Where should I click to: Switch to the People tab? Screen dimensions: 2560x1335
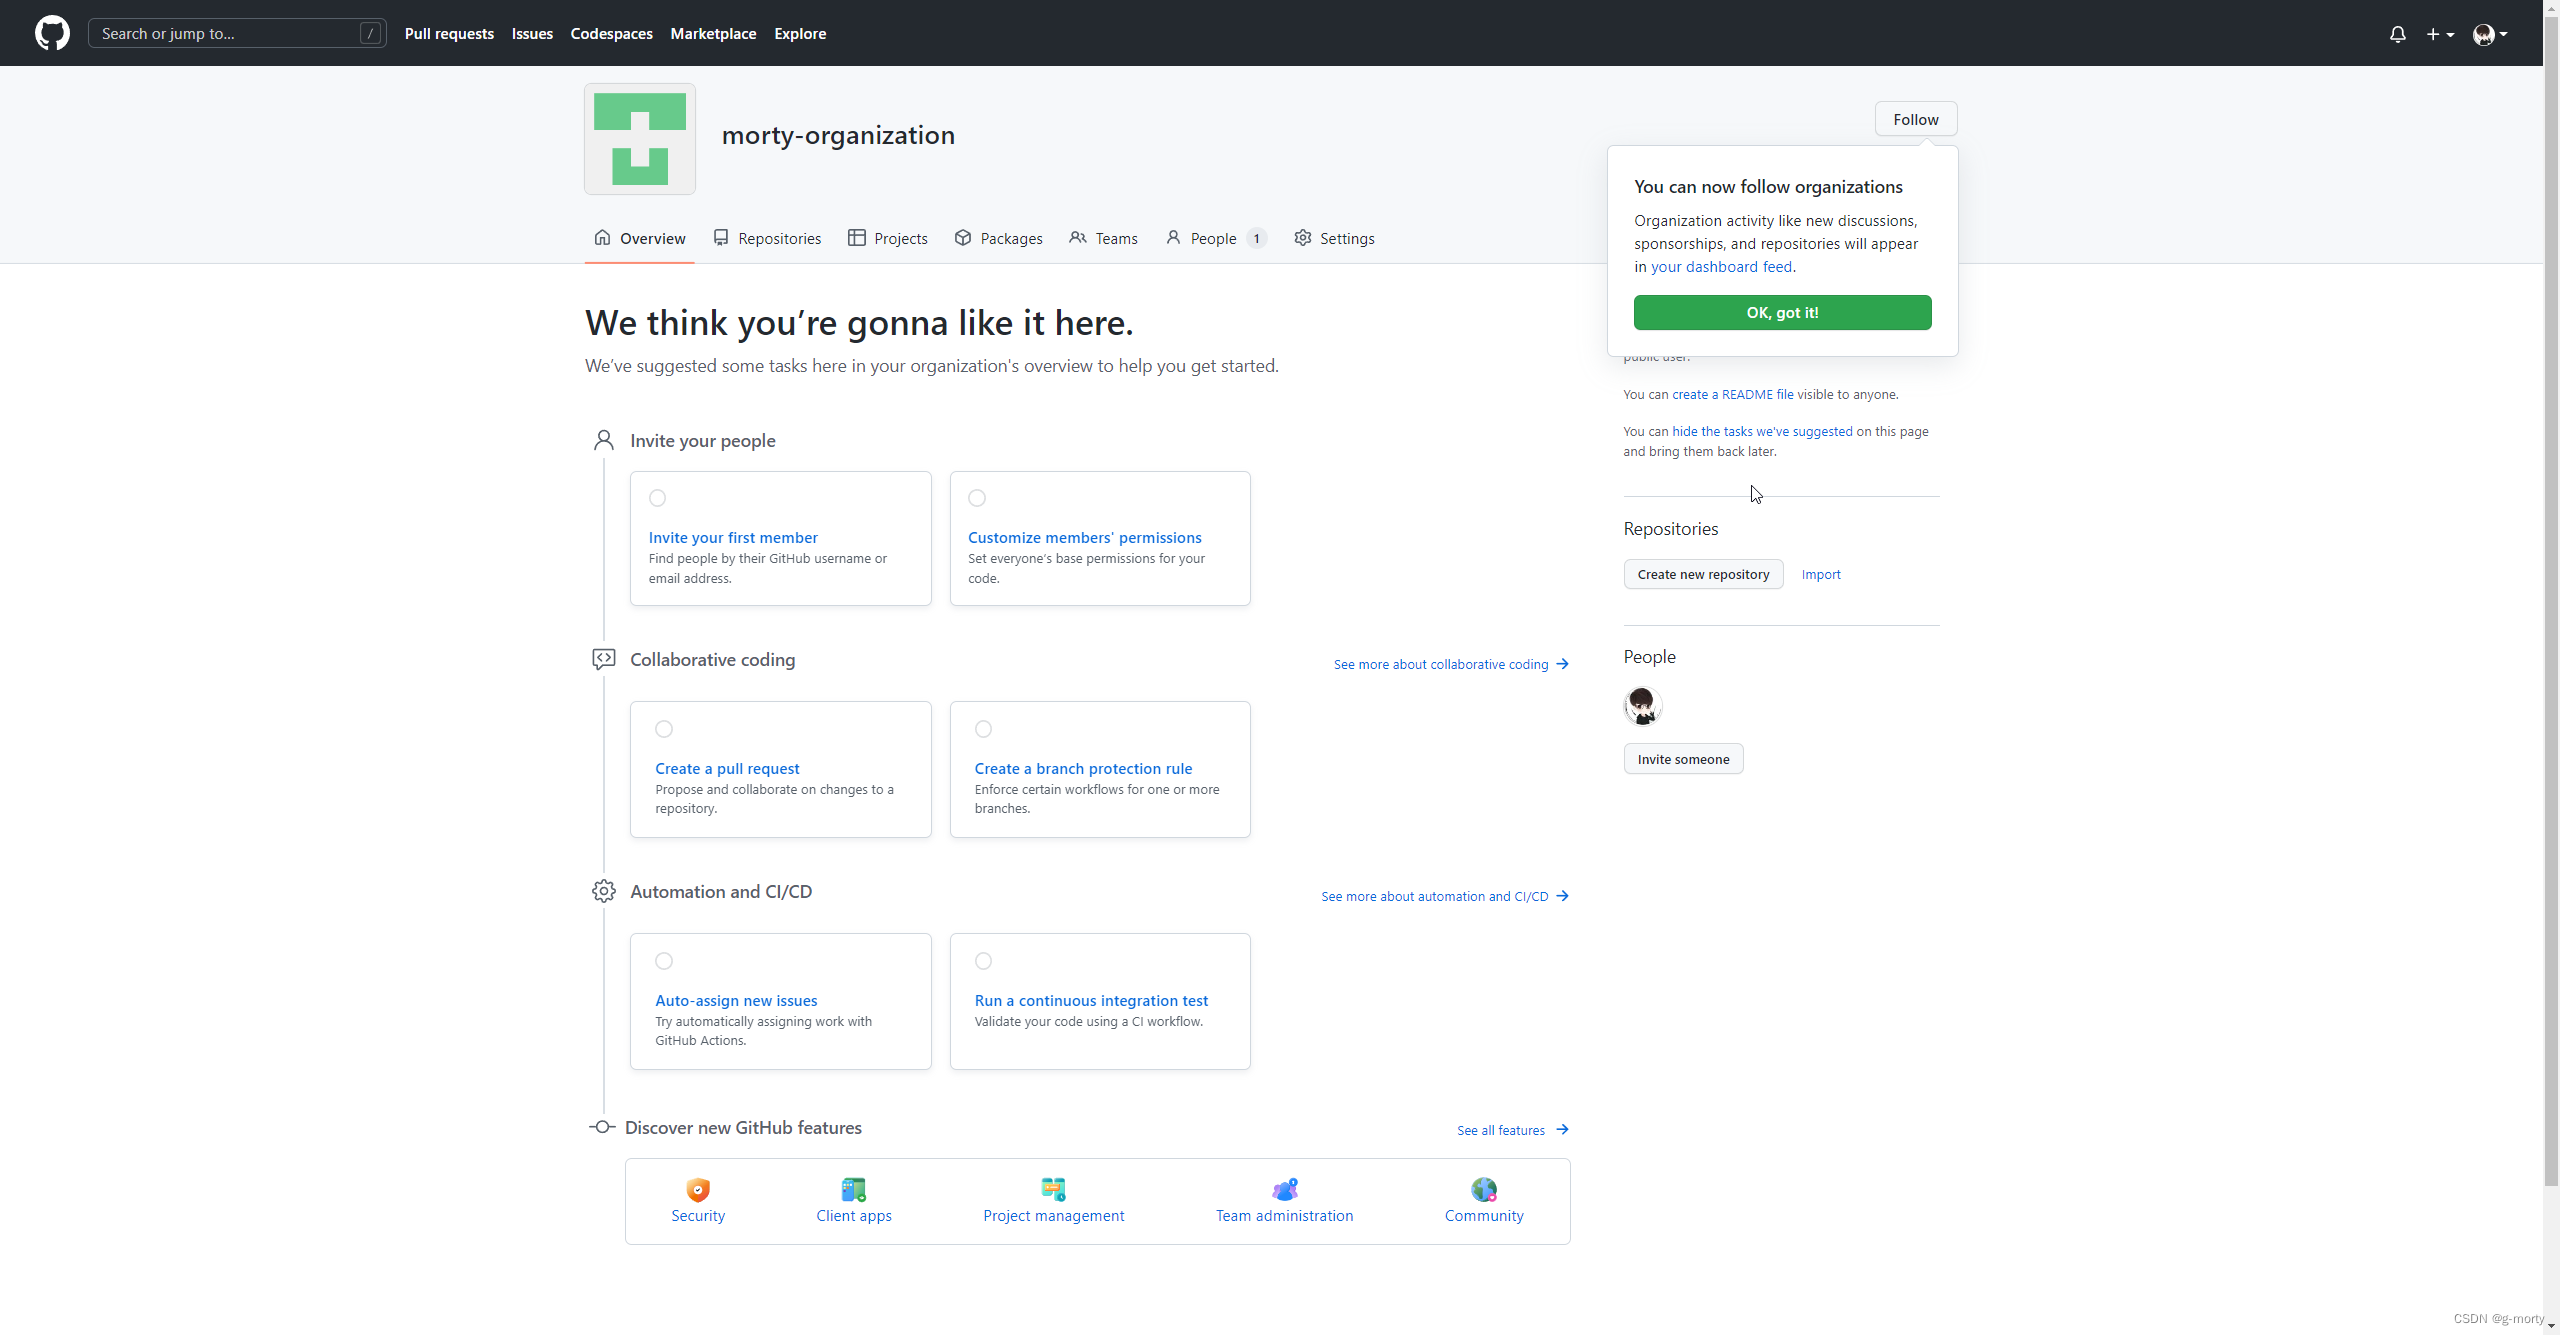click(1216, 238)
